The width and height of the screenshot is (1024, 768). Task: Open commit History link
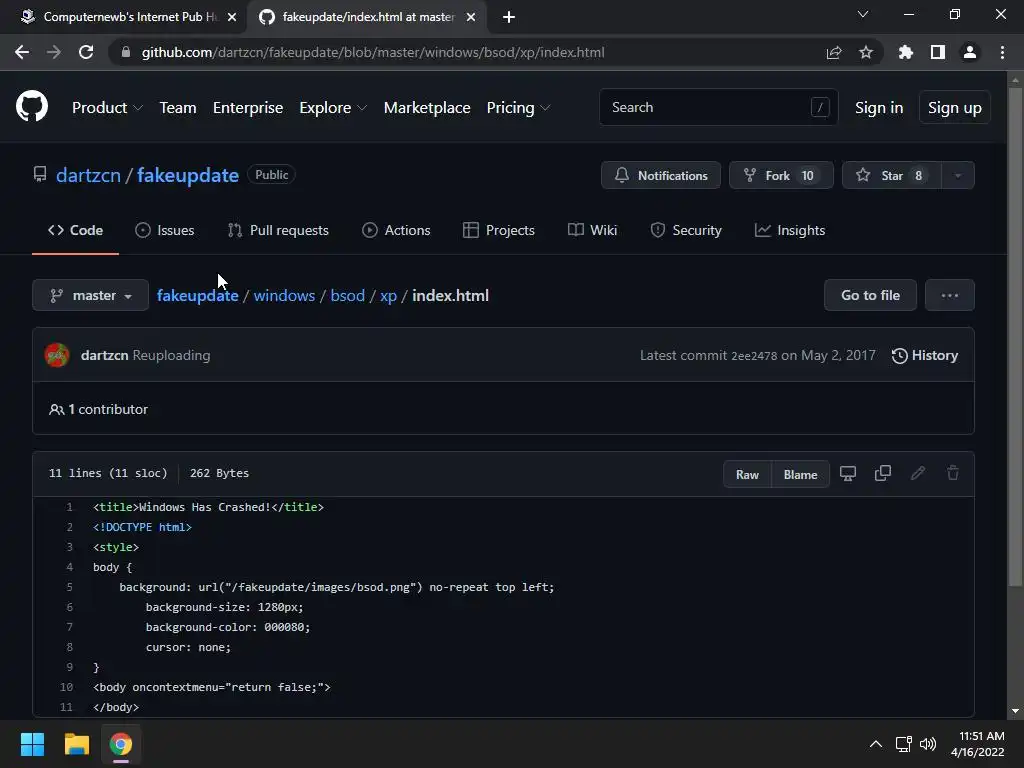click(x=925, y=355)
